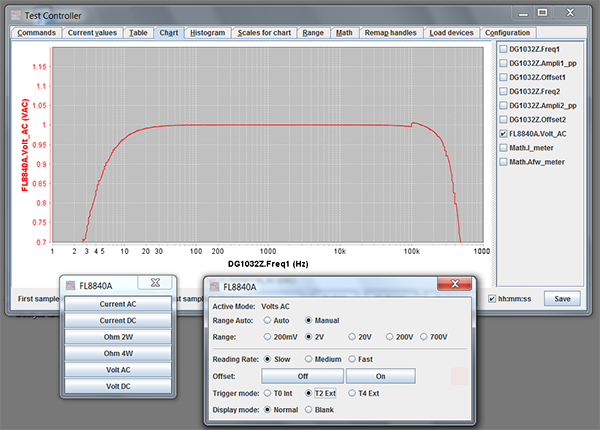The height and width of the screenshot is (430, 600).
Task: Select Auto for Range Auto
Action: (268, 321)
